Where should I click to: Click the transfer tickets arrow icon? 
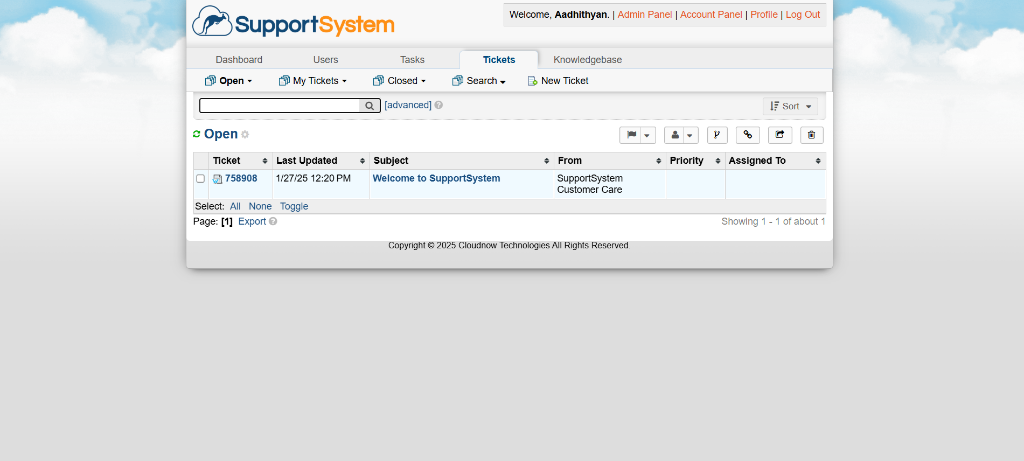coord(780,135)
